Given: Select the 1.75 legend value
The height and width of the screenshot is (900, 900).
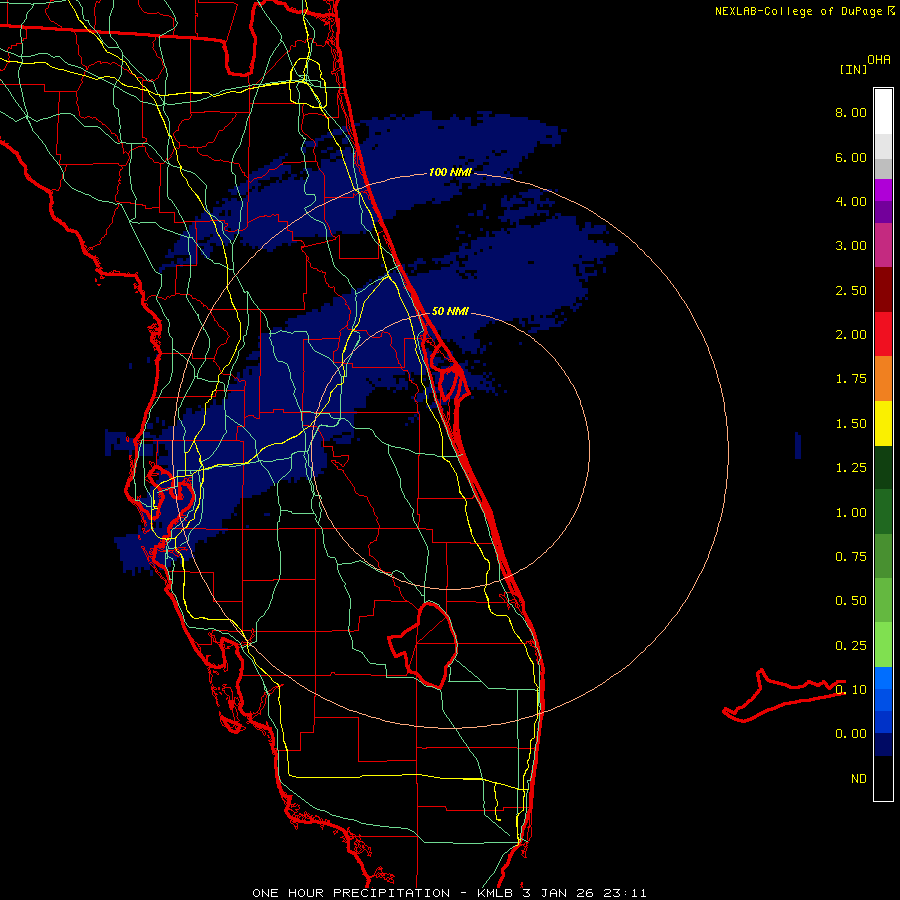Looking at the screenshot, I should click(x=851, y=379).
